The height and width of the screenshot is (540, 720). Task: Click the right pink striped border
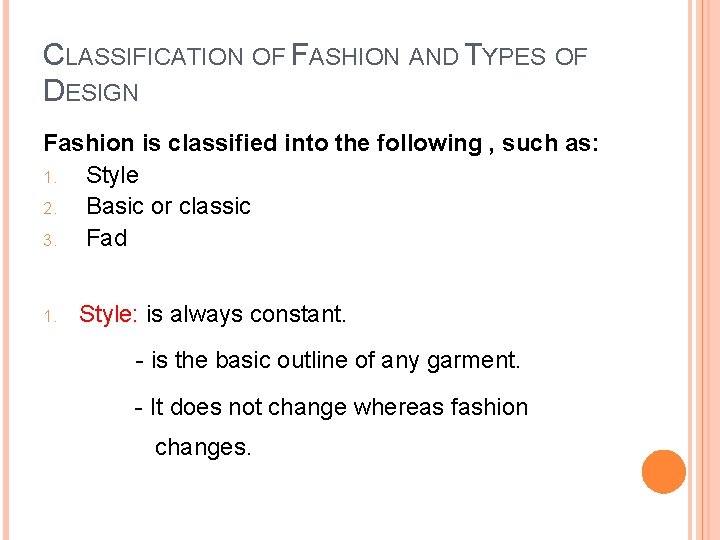click(x=703, y=270)
